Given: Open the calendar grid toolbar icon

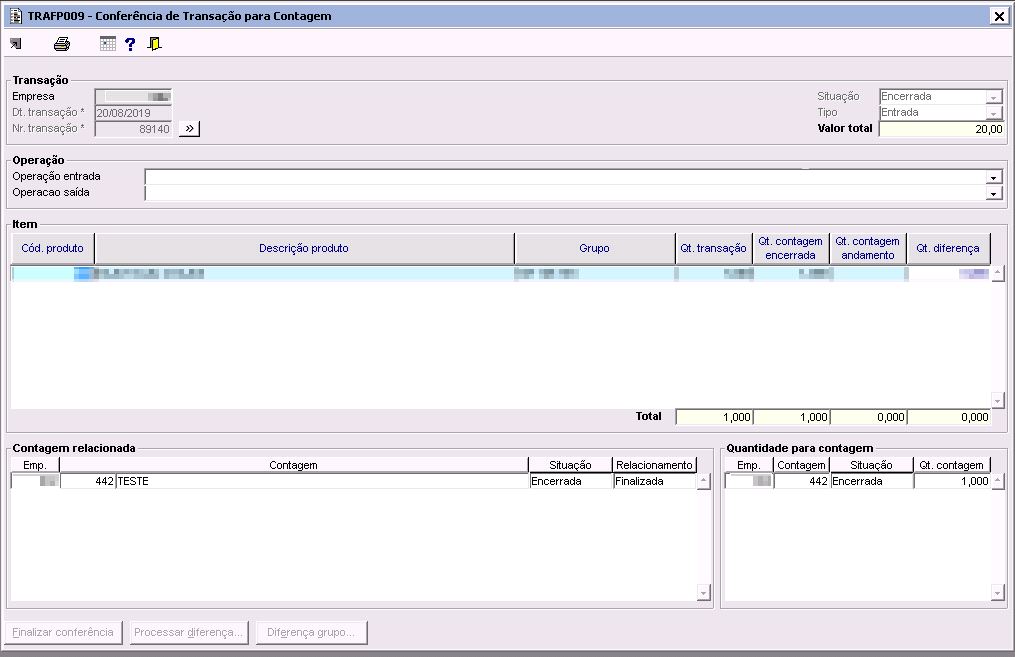Looking at the screenshot, I should (x=107, y=44).
